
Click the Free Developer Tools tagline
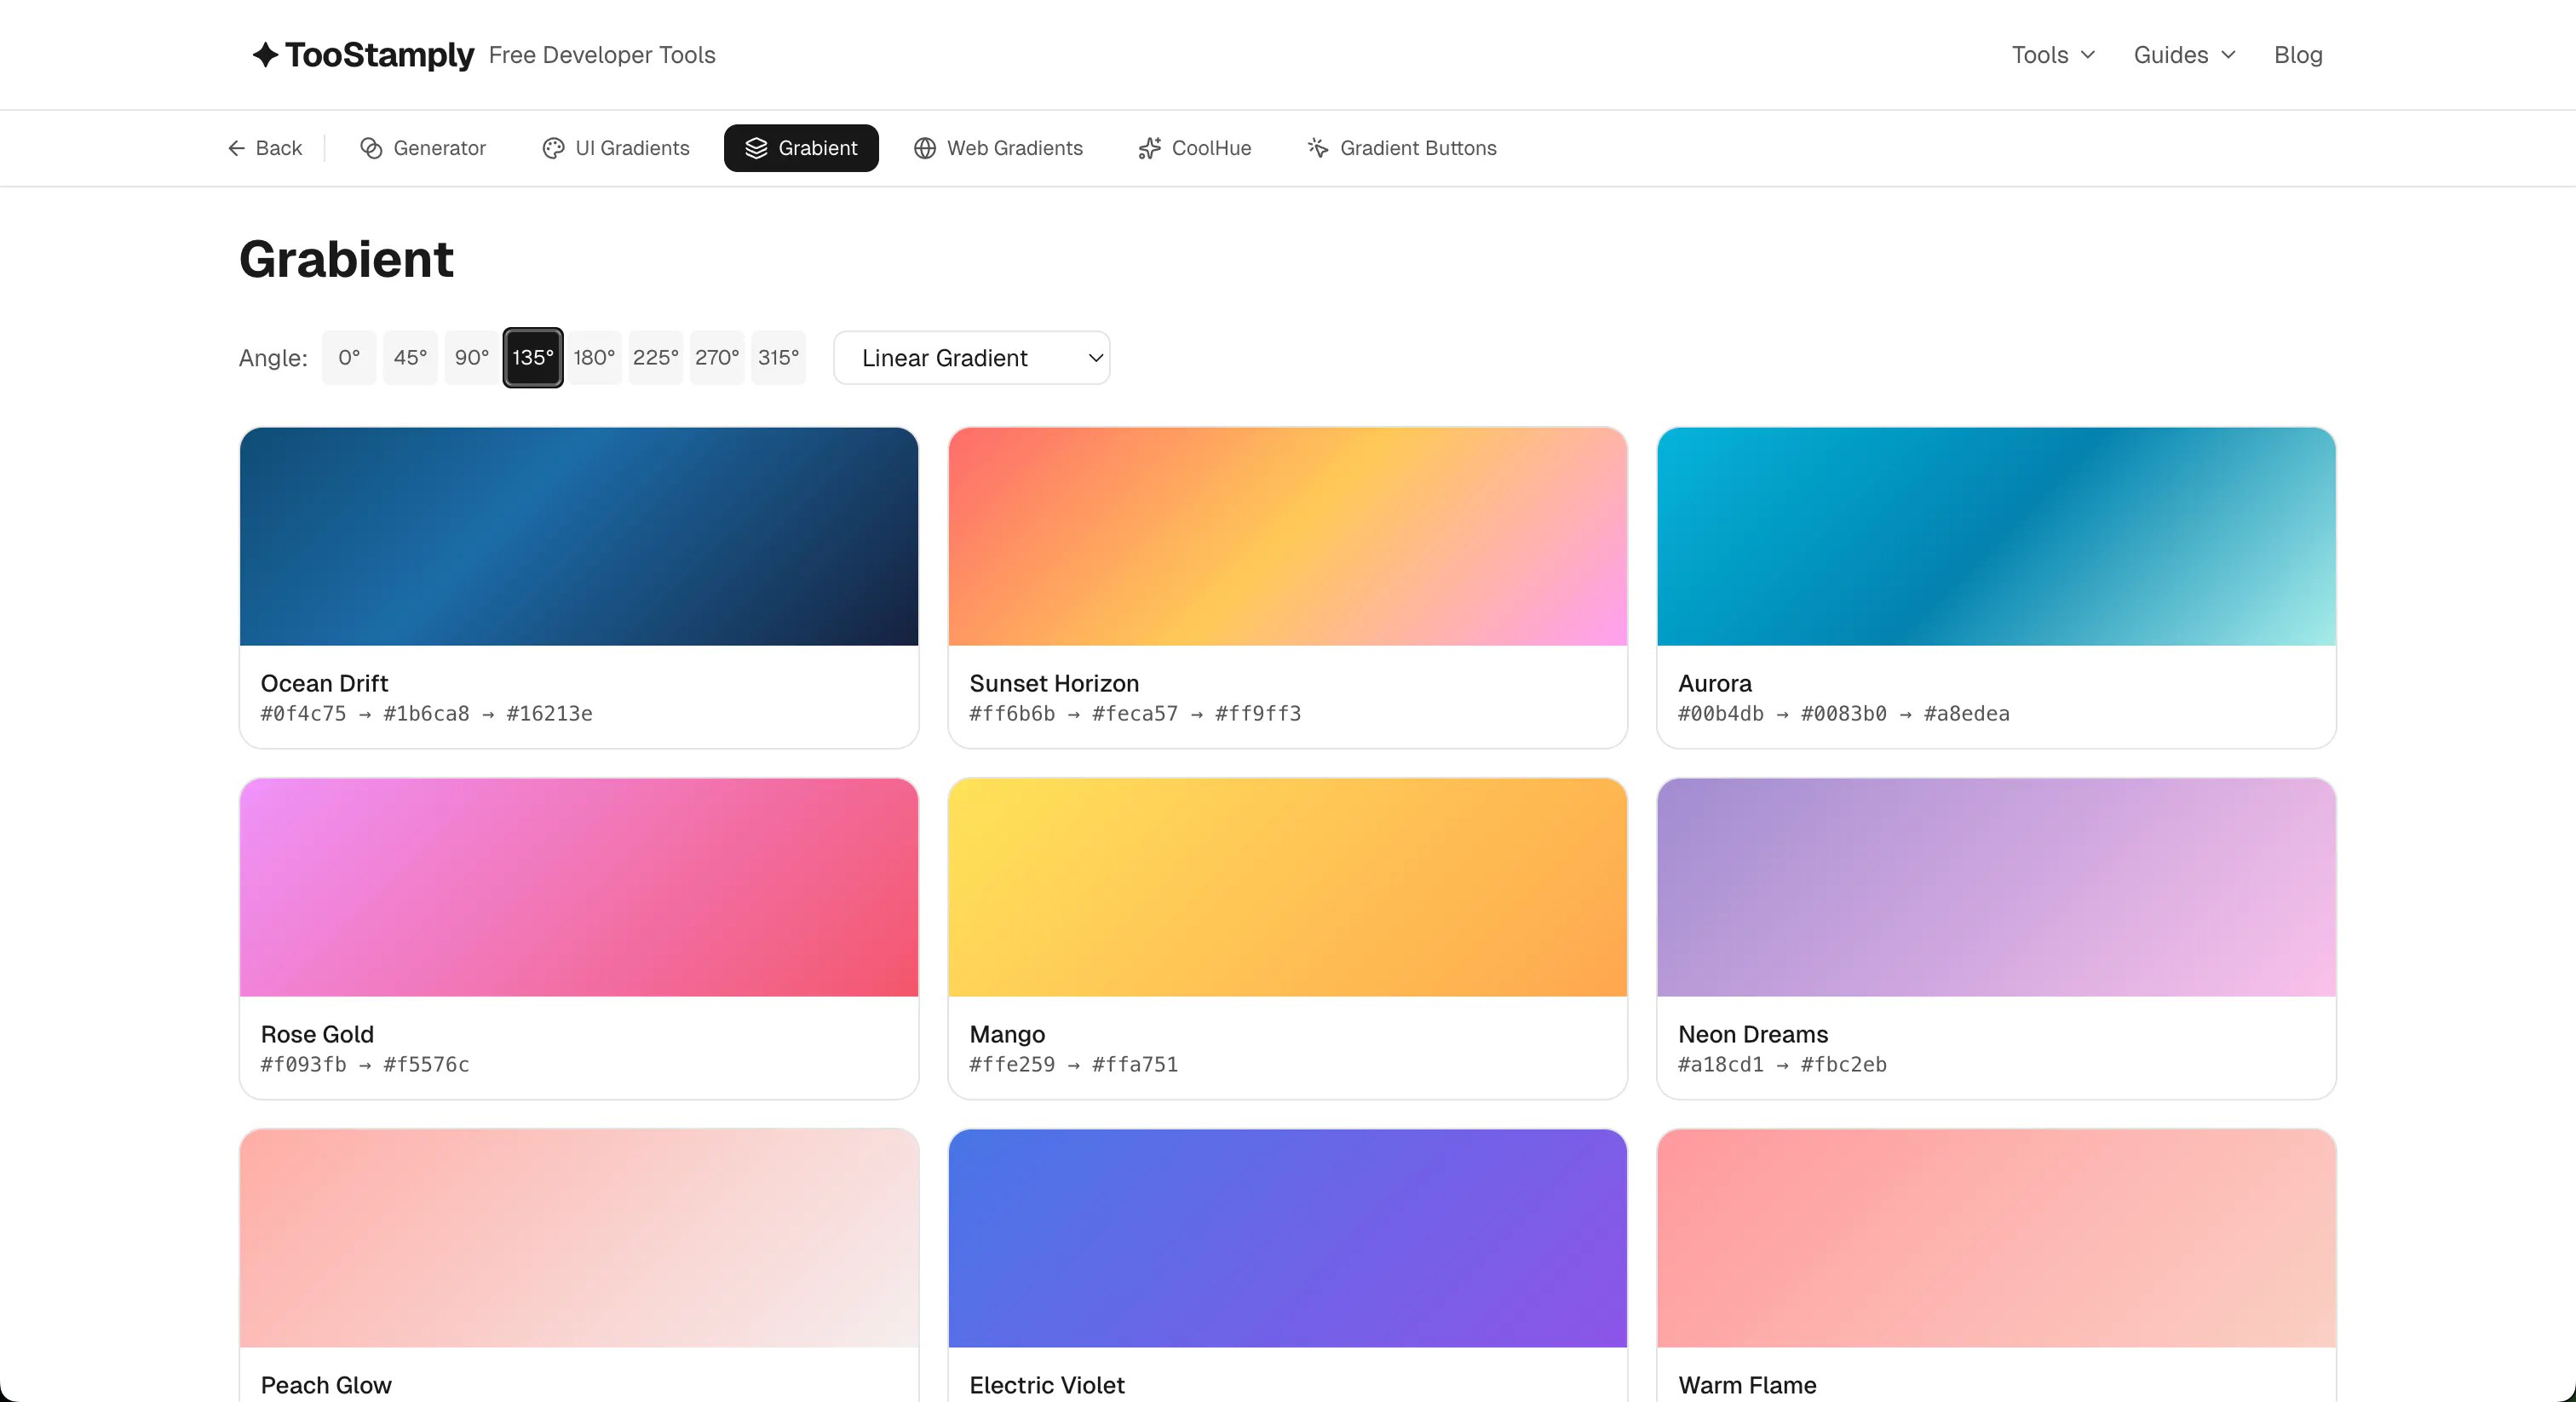coord(602,55)
